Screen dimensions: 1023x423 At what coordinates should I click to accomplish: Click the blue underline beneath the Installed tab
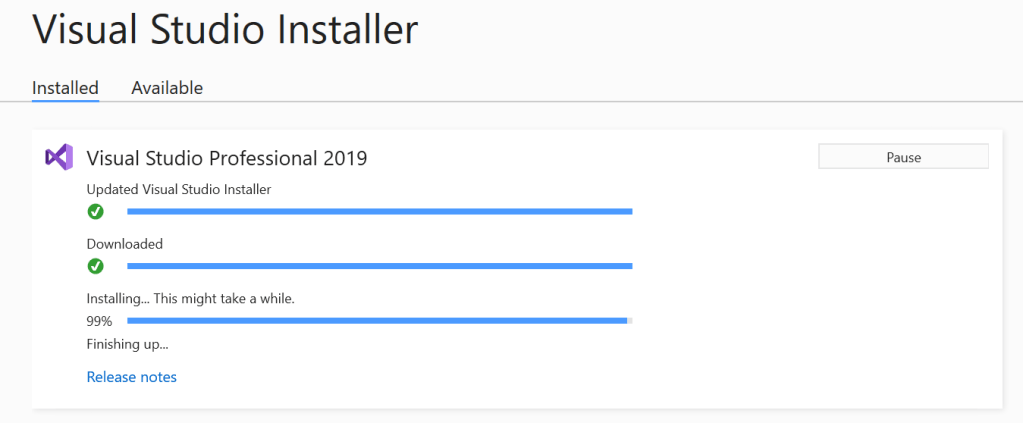click(65, 100)
